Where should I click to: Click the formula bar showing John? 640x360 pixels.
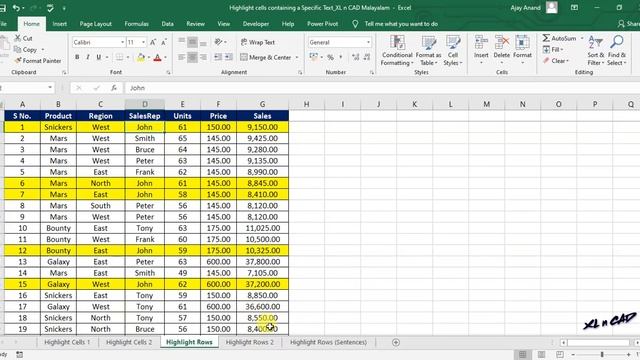click(x=380, y=88)
